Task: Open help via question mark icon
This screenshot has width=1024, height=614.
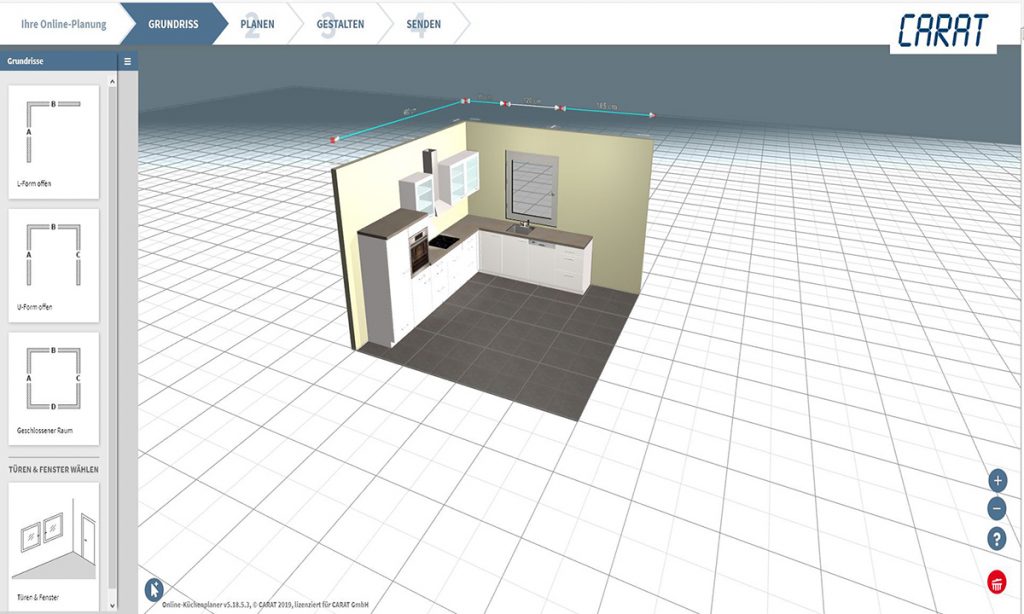Action: pos(997,539)
